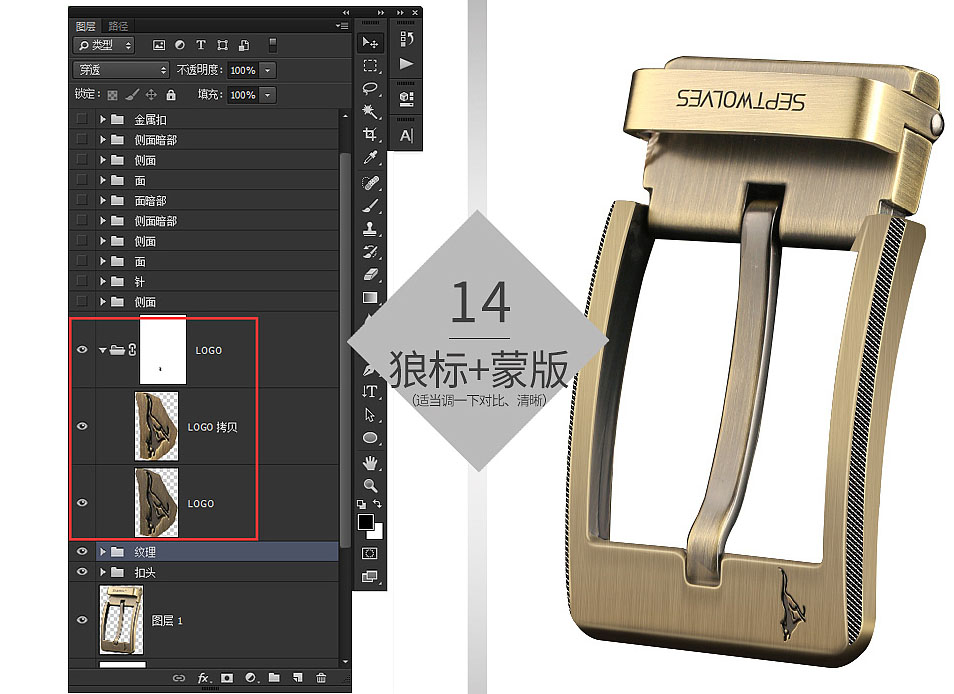Image resolution: width=954 pixels, height=694 pixels.
Task: Delete layer with trash icon
Action: point(321,678)
